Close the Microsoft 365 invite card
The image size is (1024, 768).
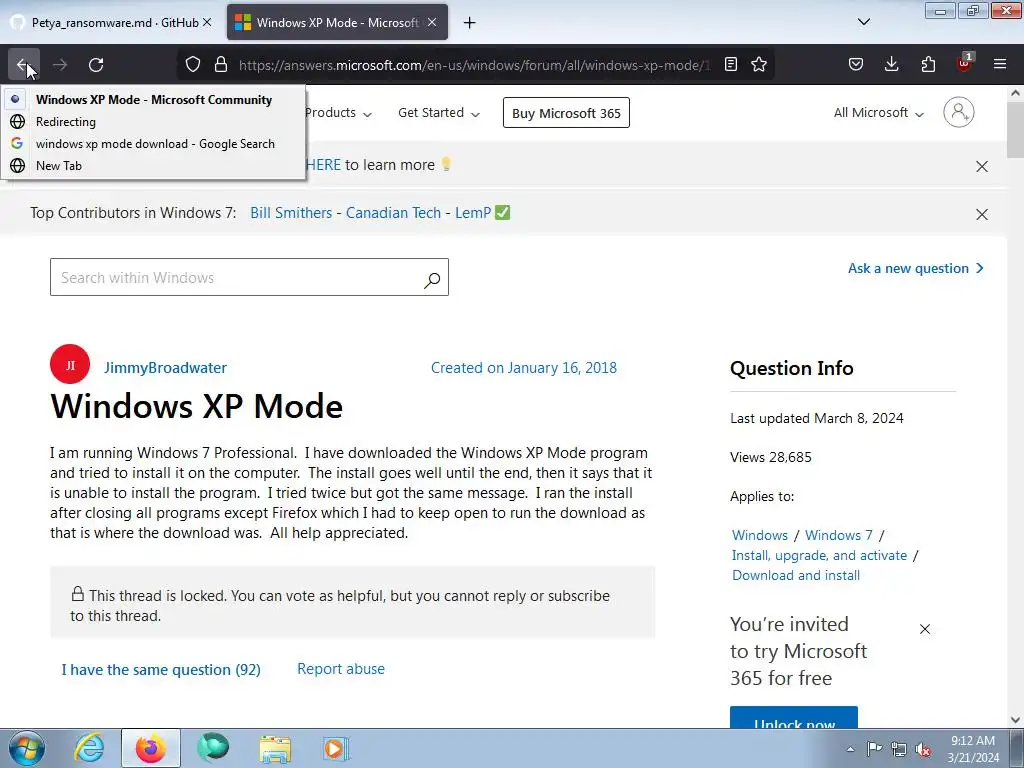pos(925,629)
